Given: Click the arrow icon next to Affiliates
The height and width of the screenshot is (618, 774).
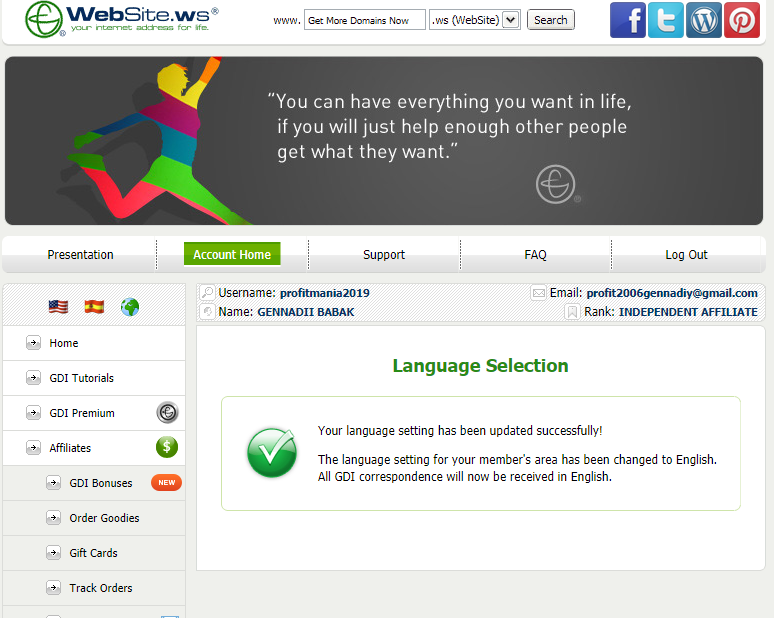Looking at the screenshot, I should point(33,448).
